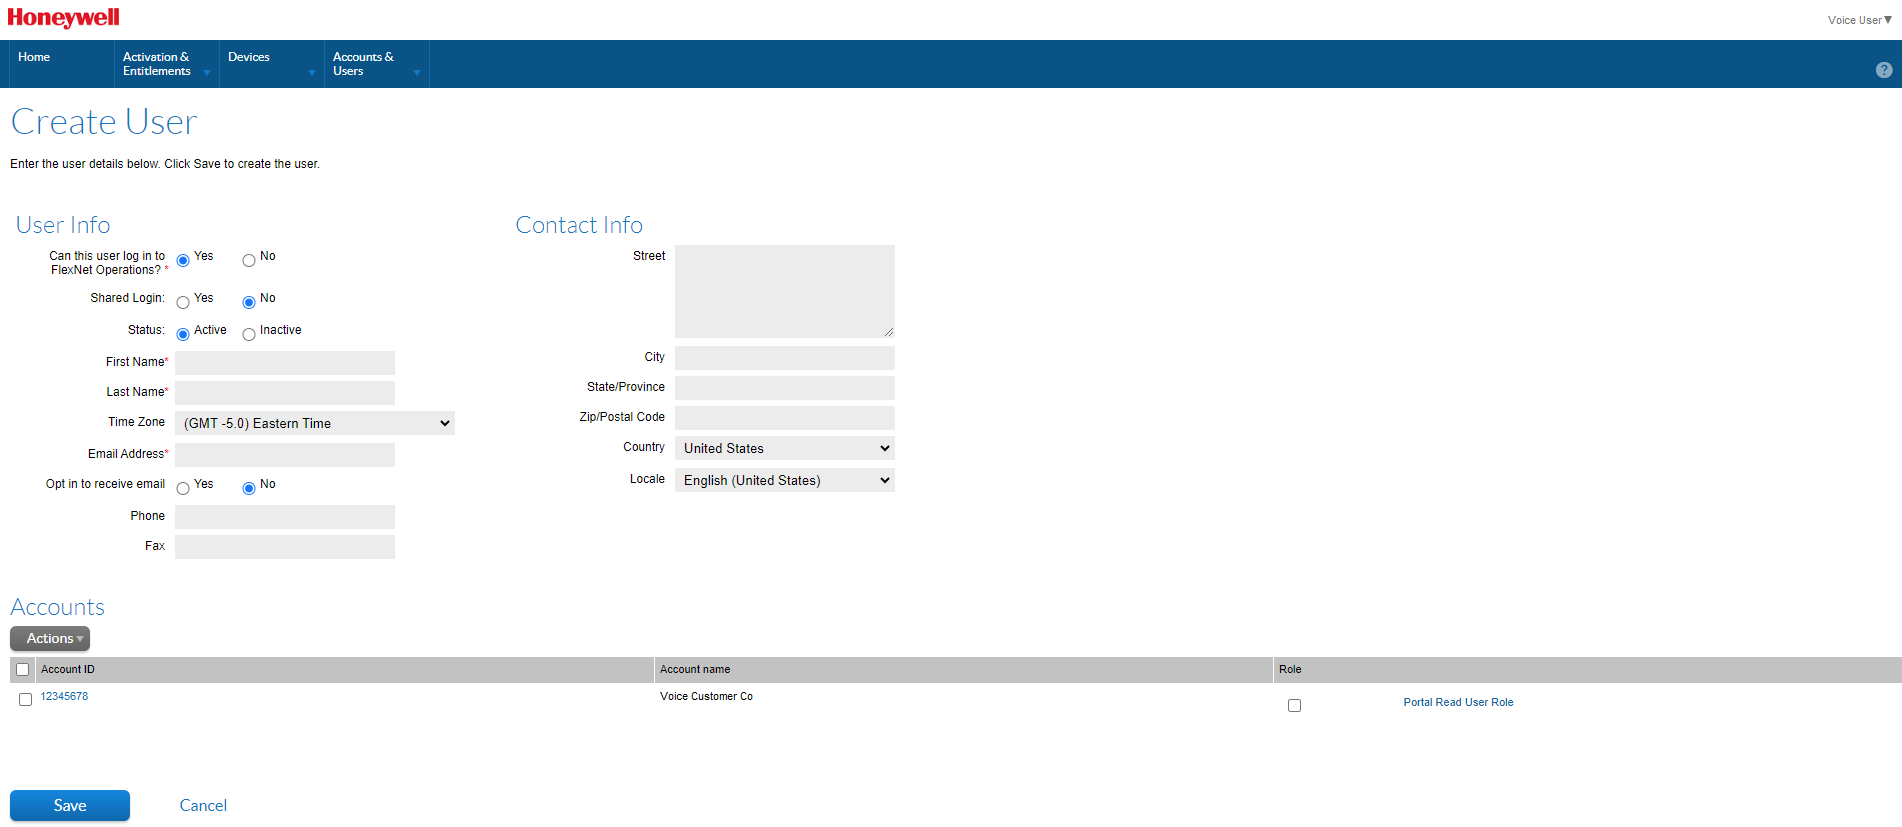Select Yes for Shared Login
The image size is (1902, 827).
183,303
